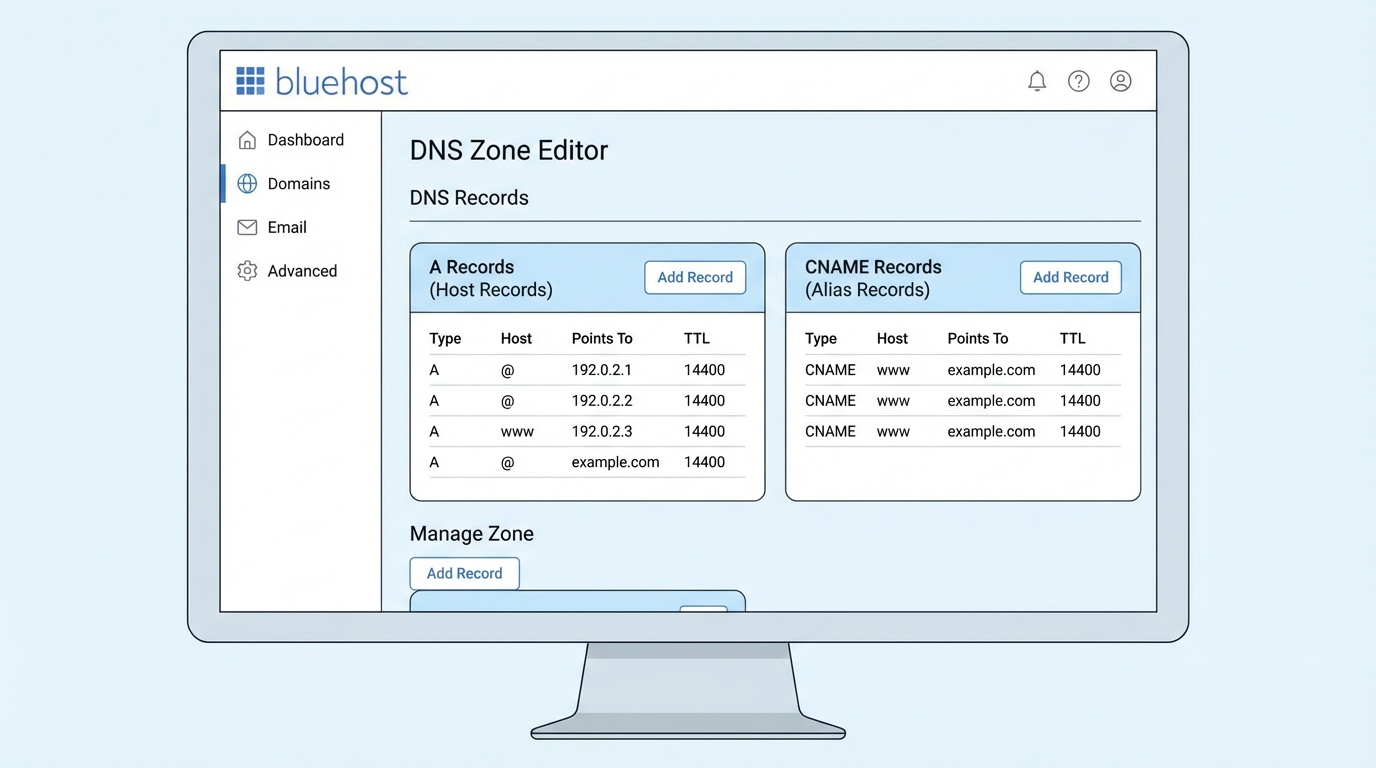1376x768 pixels.
Task: Click the help question mark icon
Action: (x=1079, y=81)
